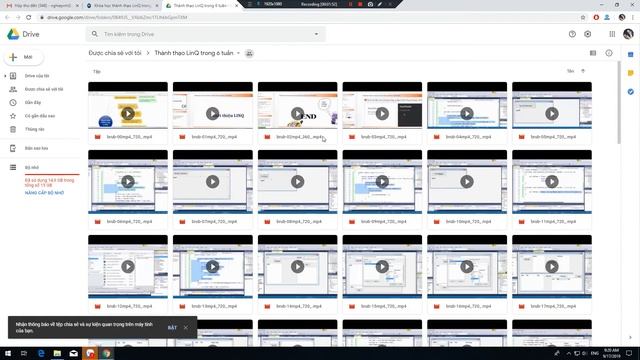Open Drive help menu question-mark icon

pos(572,34)
